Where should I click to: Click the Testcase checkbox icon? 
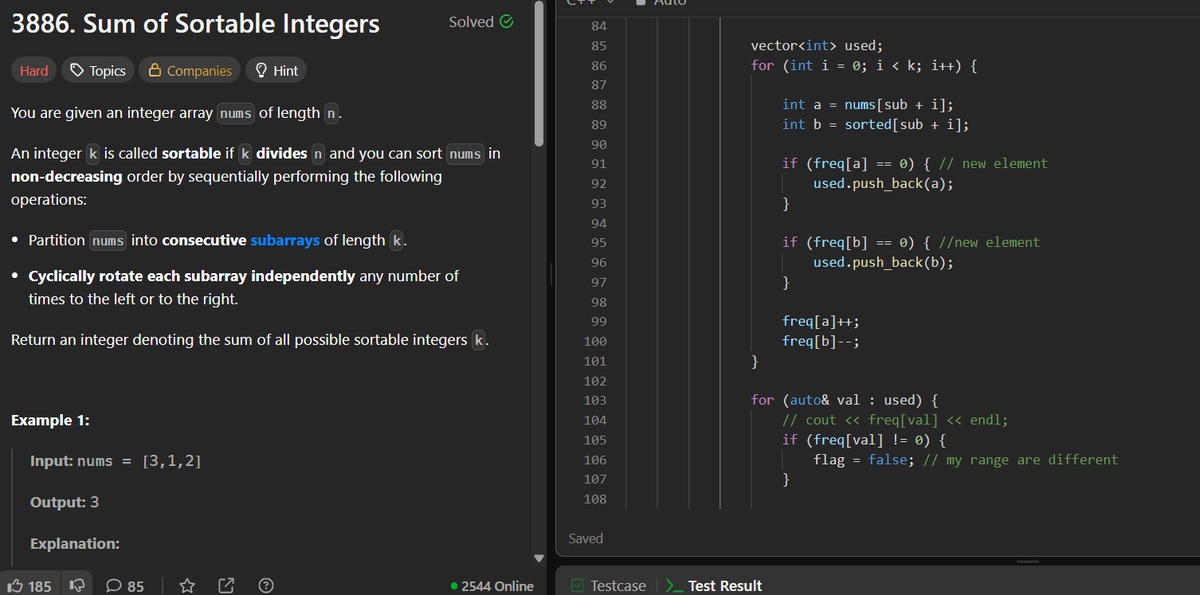[x=579, y=586]
